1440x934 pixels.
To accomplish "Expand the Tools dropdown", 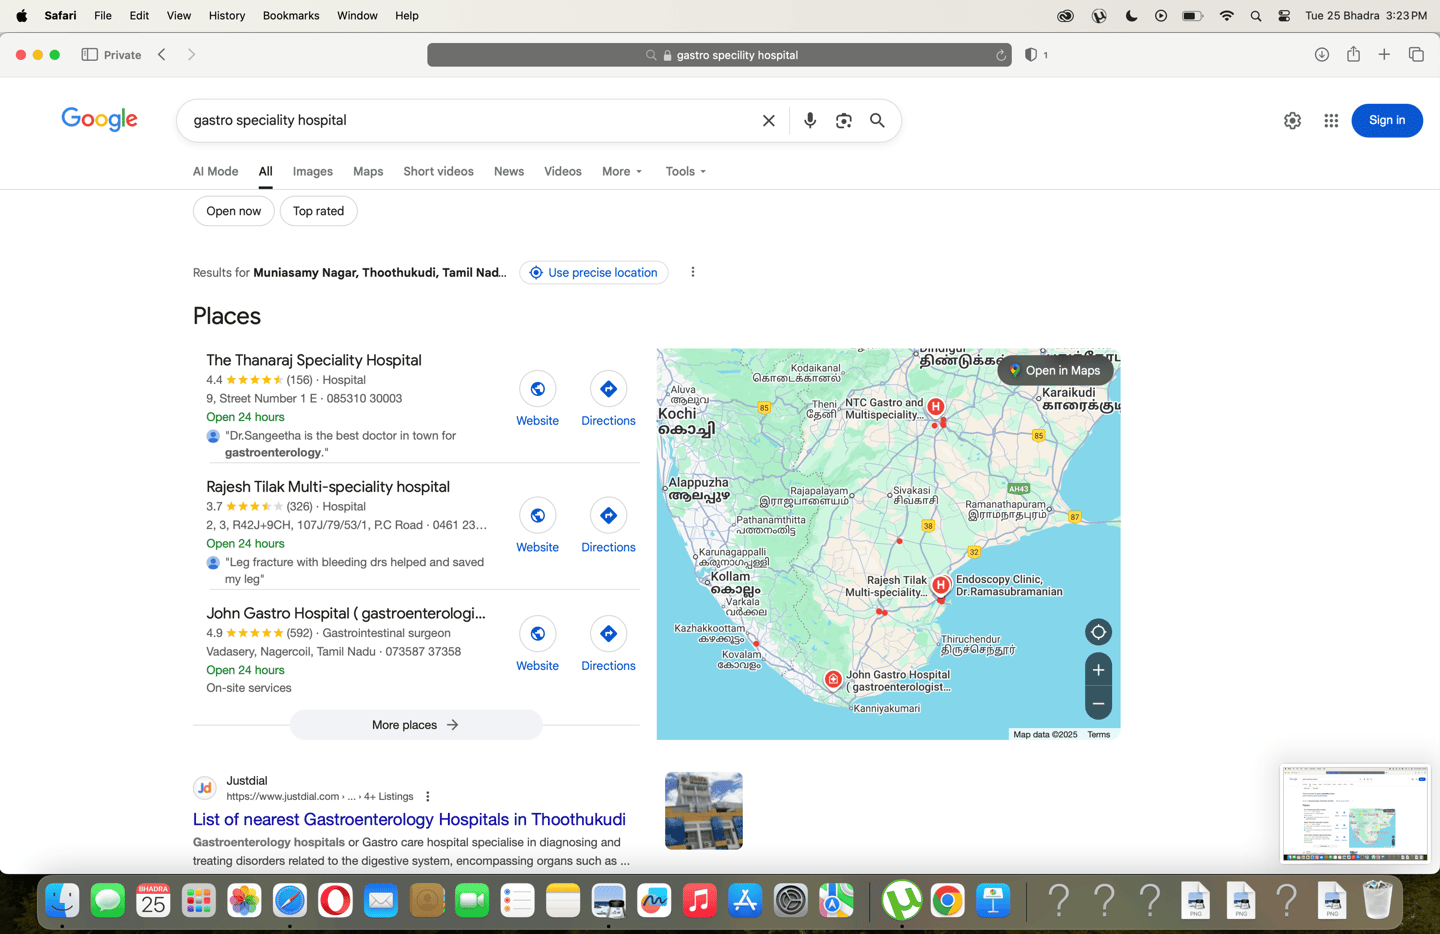I will click(x=686, y=172).
